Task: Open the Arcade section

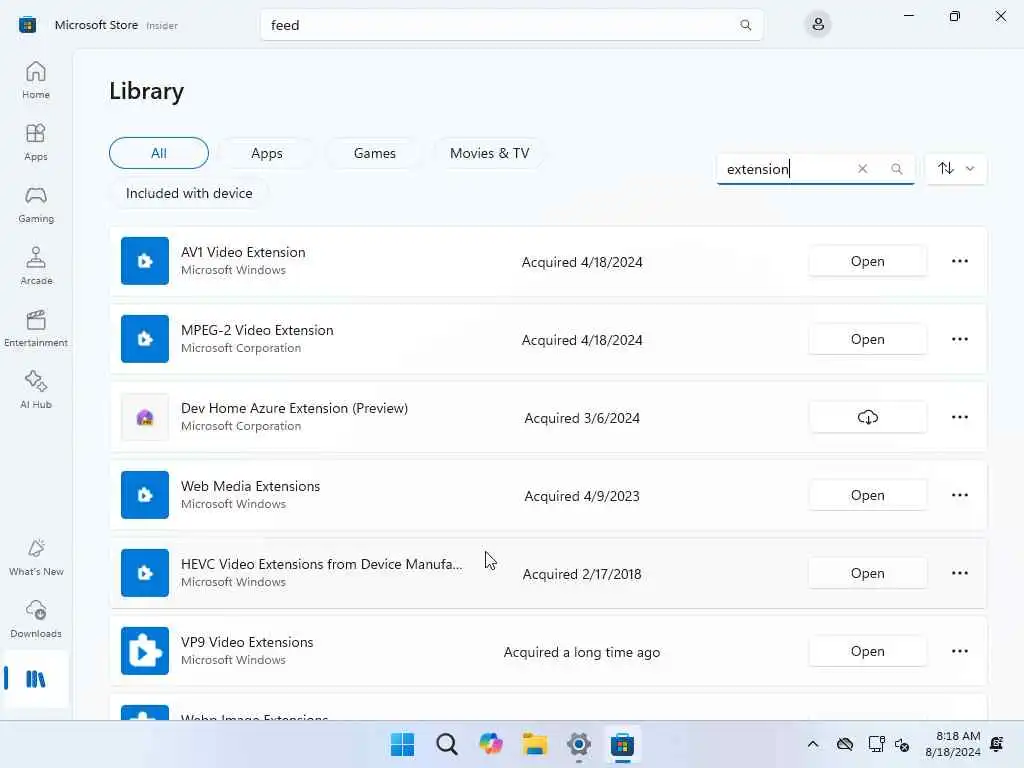Action: [x=36, y=266]
